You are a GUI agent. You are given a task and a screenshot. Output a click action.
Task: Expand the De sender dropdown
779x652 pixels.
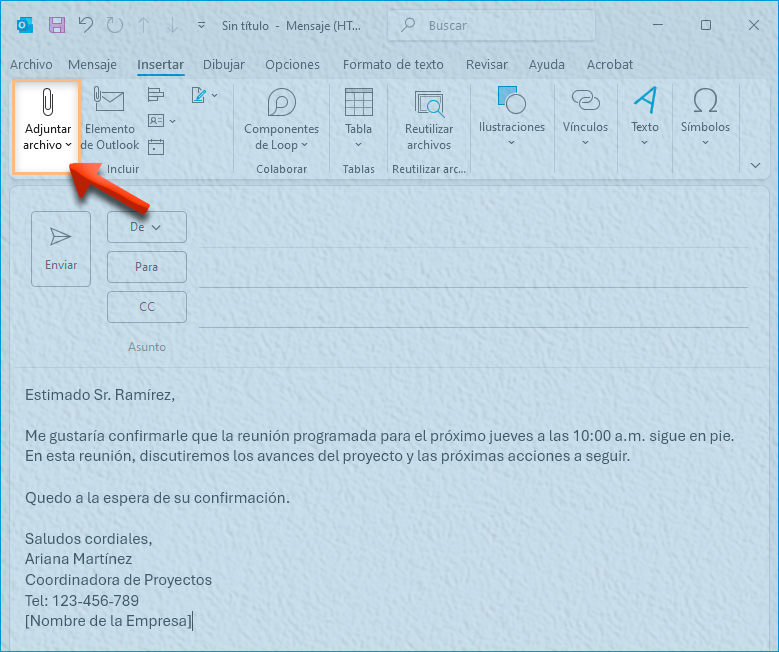146,227
